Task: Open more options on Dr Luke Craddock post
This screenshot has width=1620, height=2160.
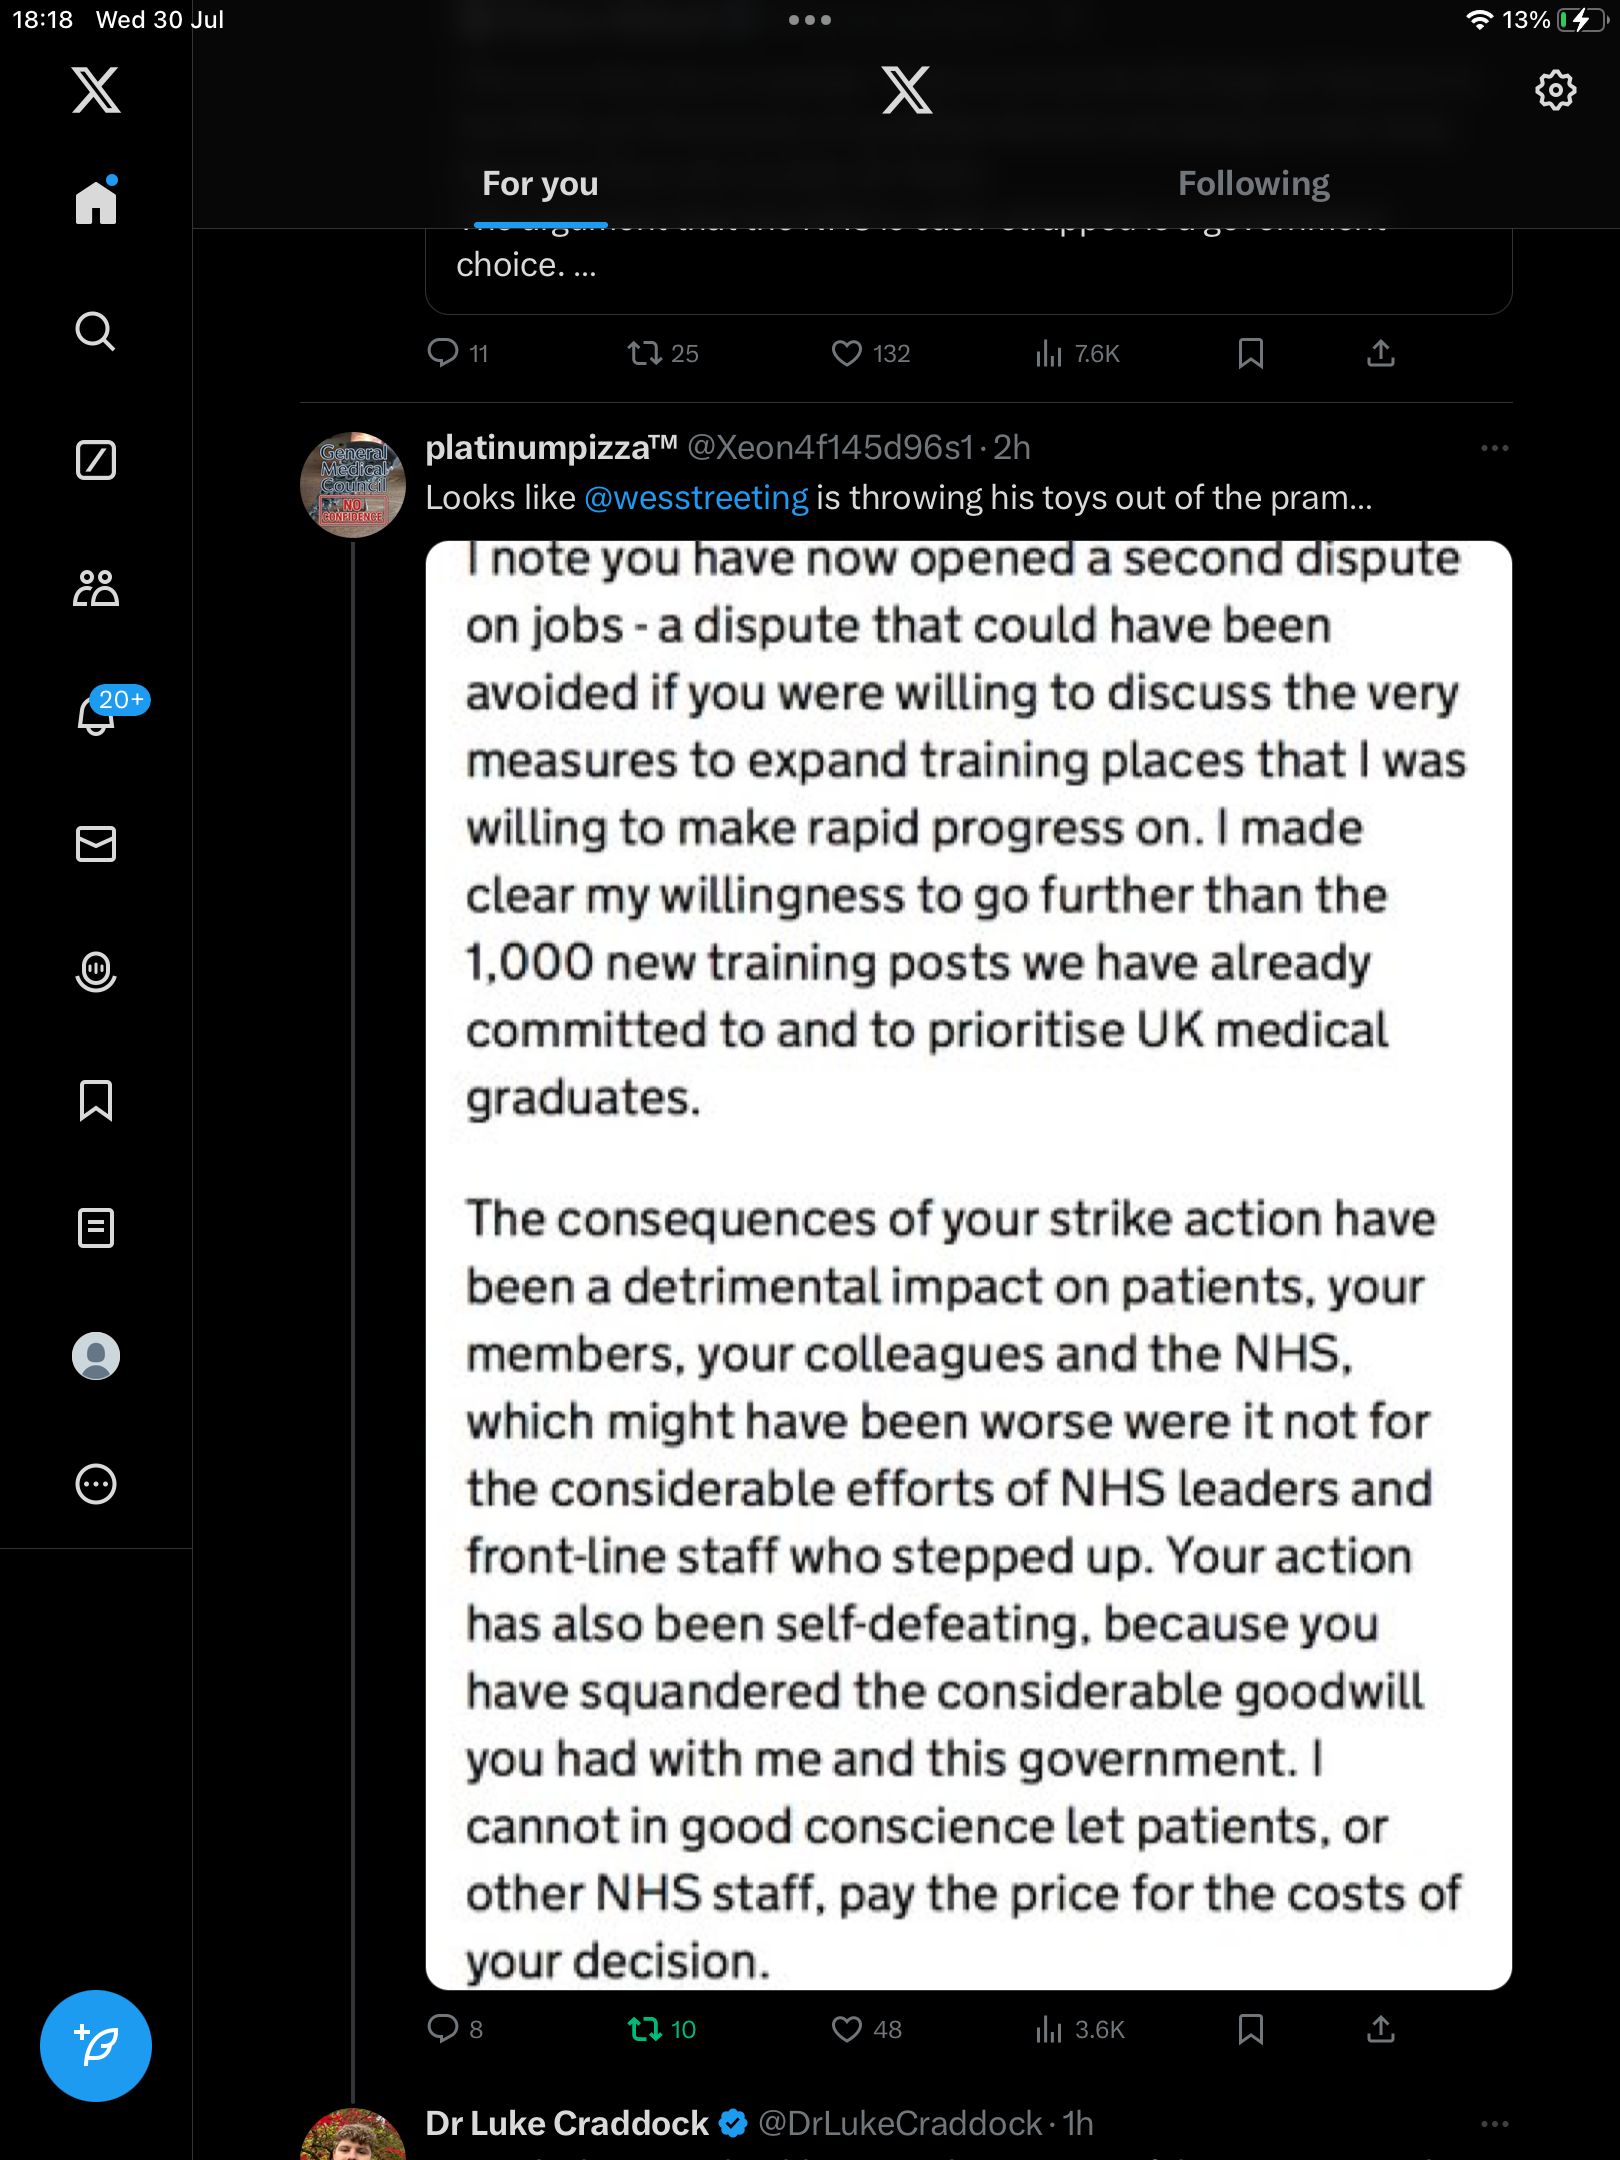Action: click(1494, 2124)
